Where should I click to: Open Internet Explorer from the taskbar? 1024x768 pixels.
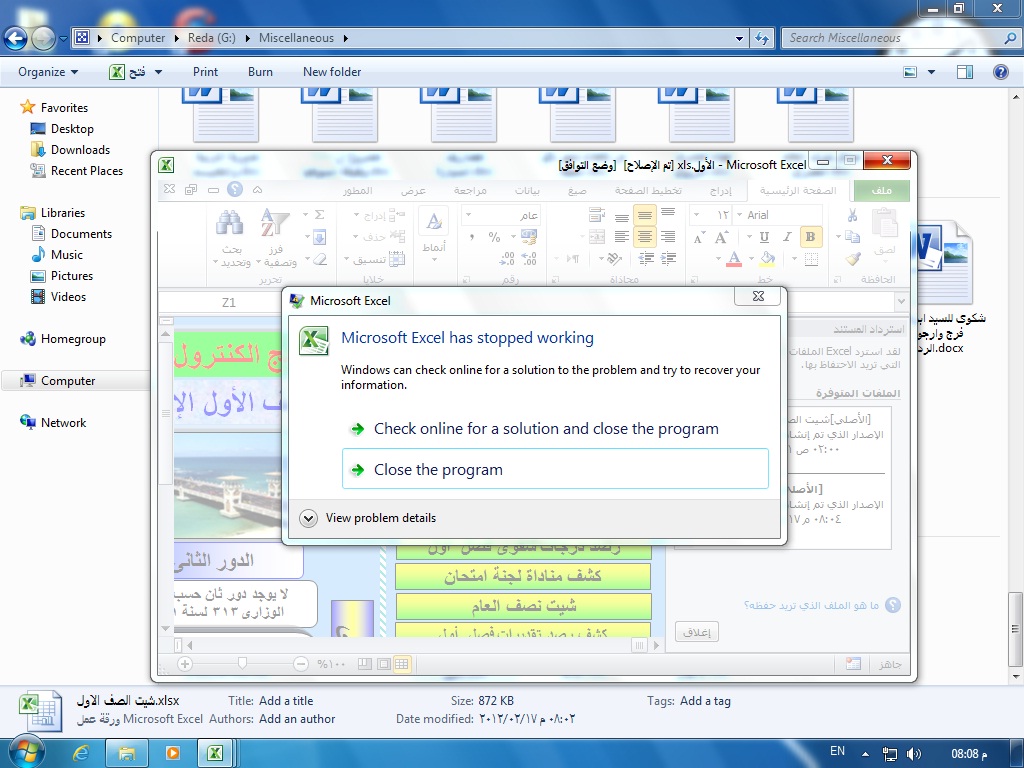click(81, 753)
